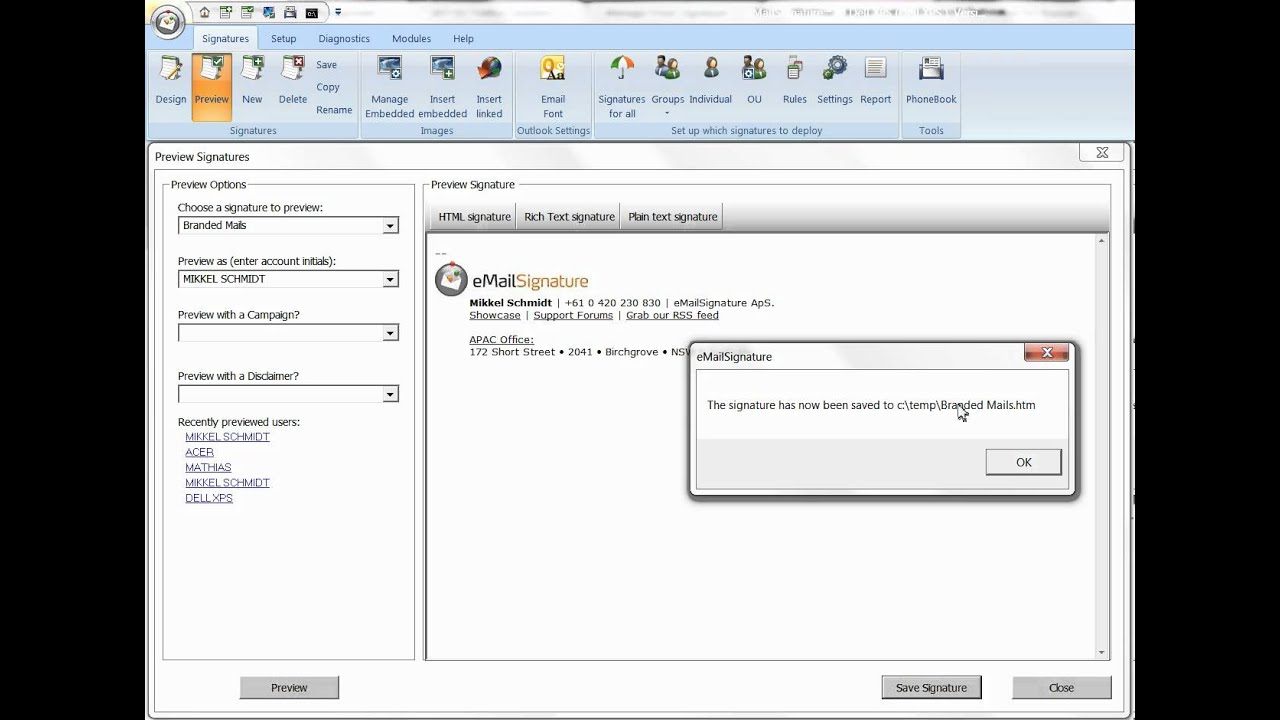Click the command prompt icon in quick access toolbar
Screen dimensions: 1280x720
click(312, 13)
